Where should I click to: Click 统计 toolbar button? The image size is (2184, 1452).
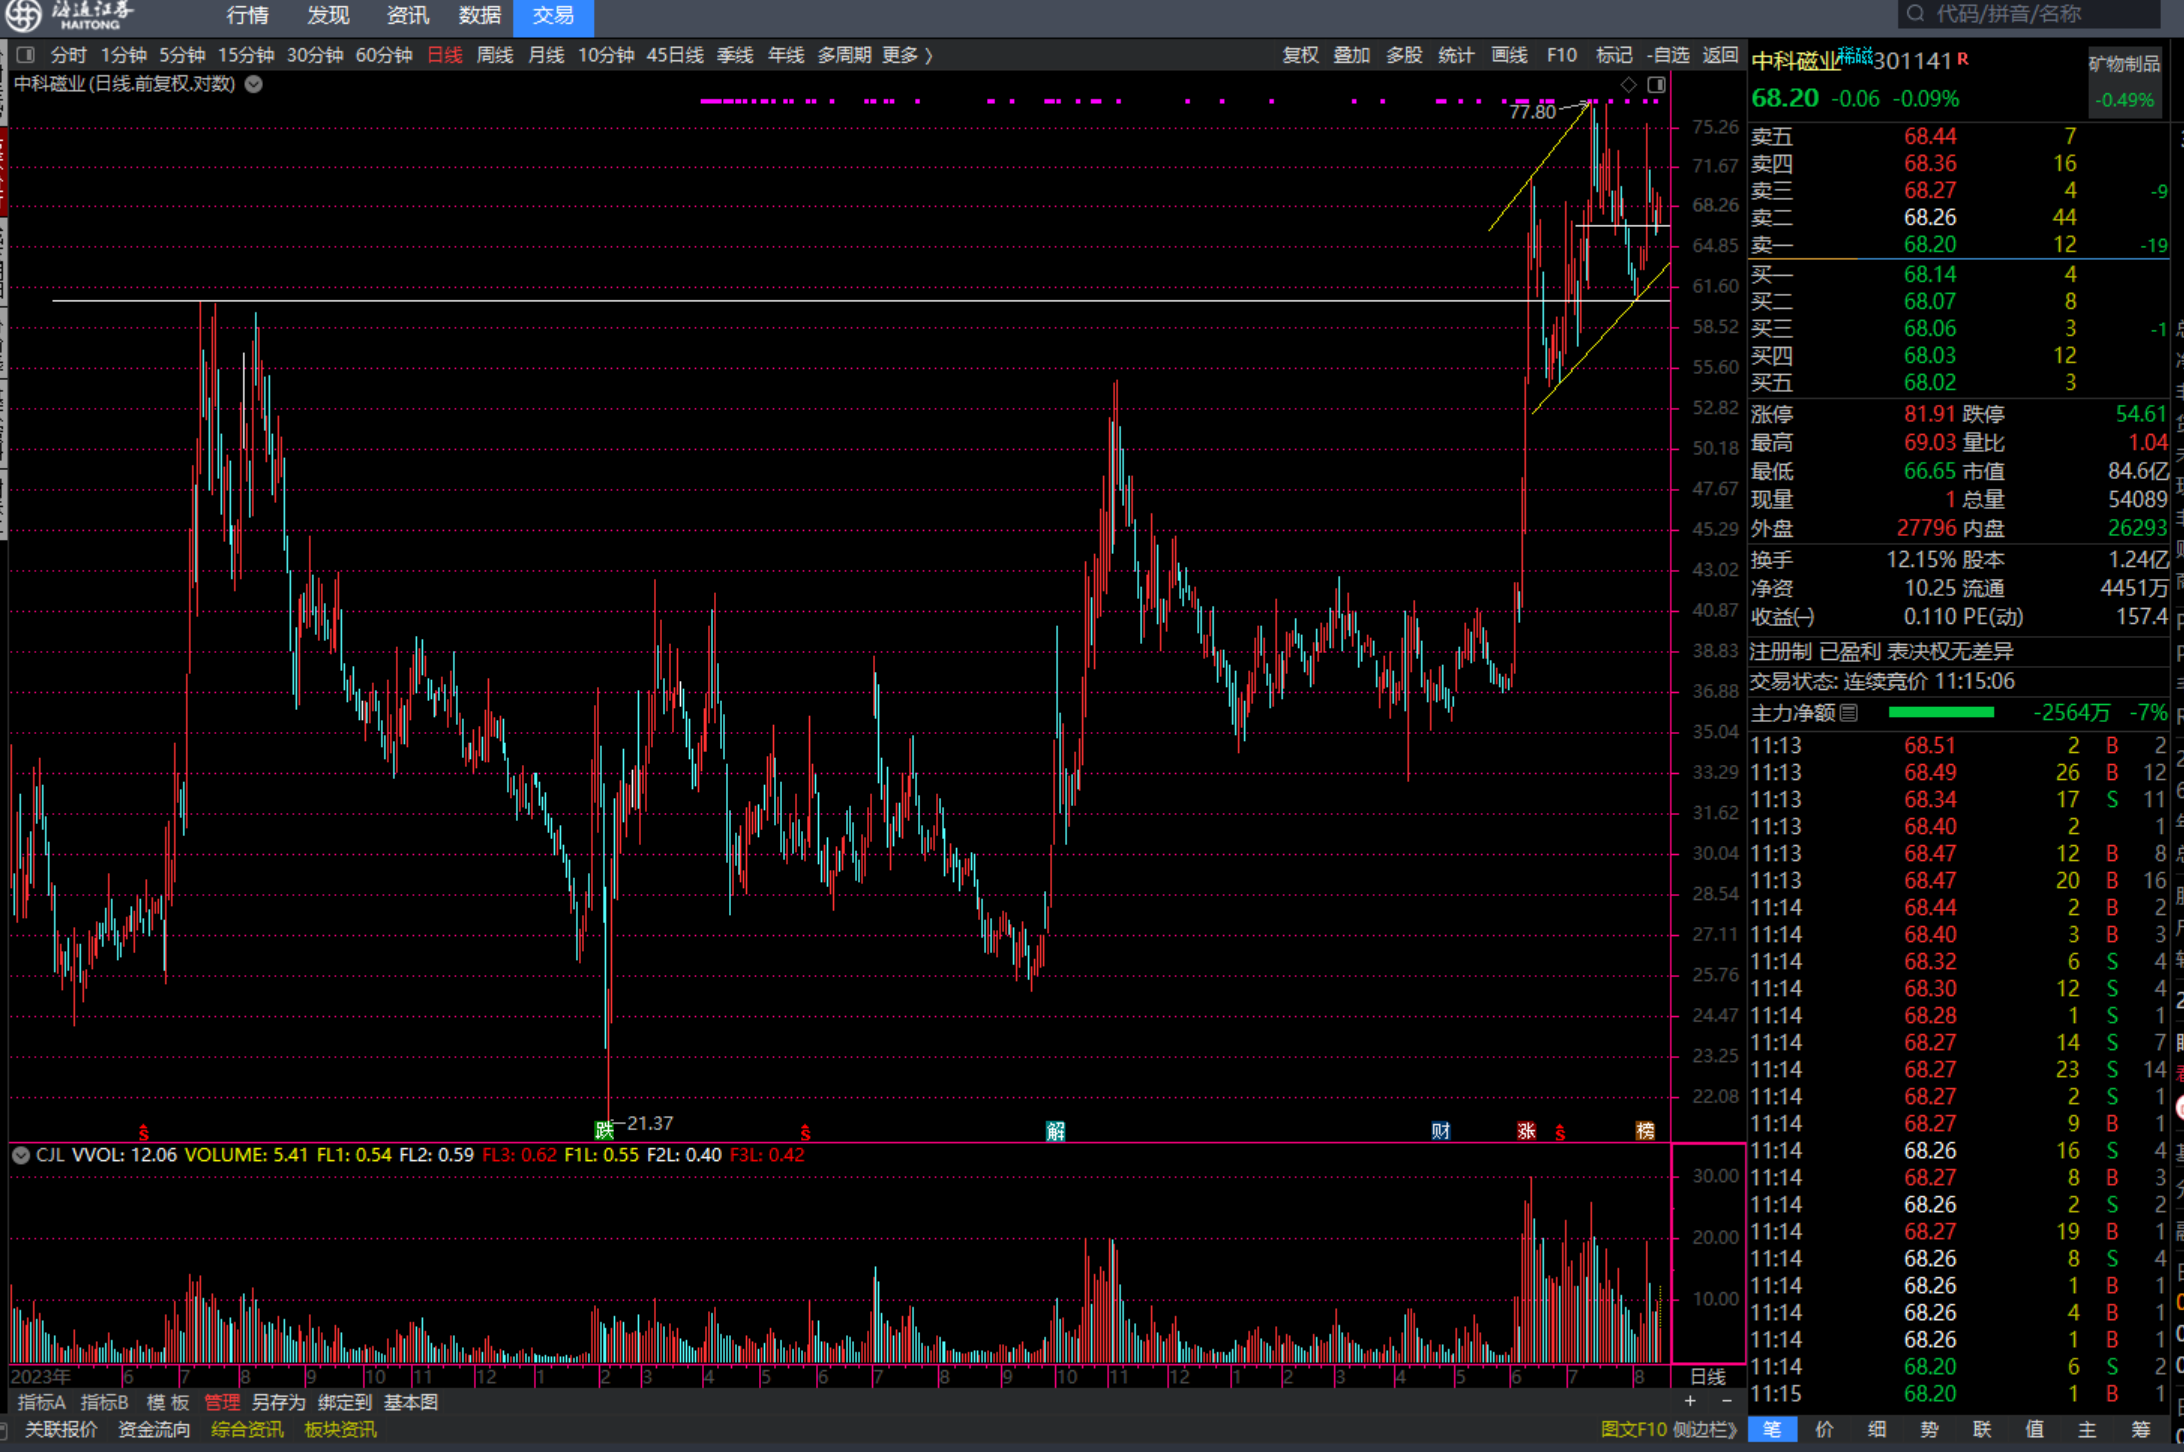(1456, 55)
